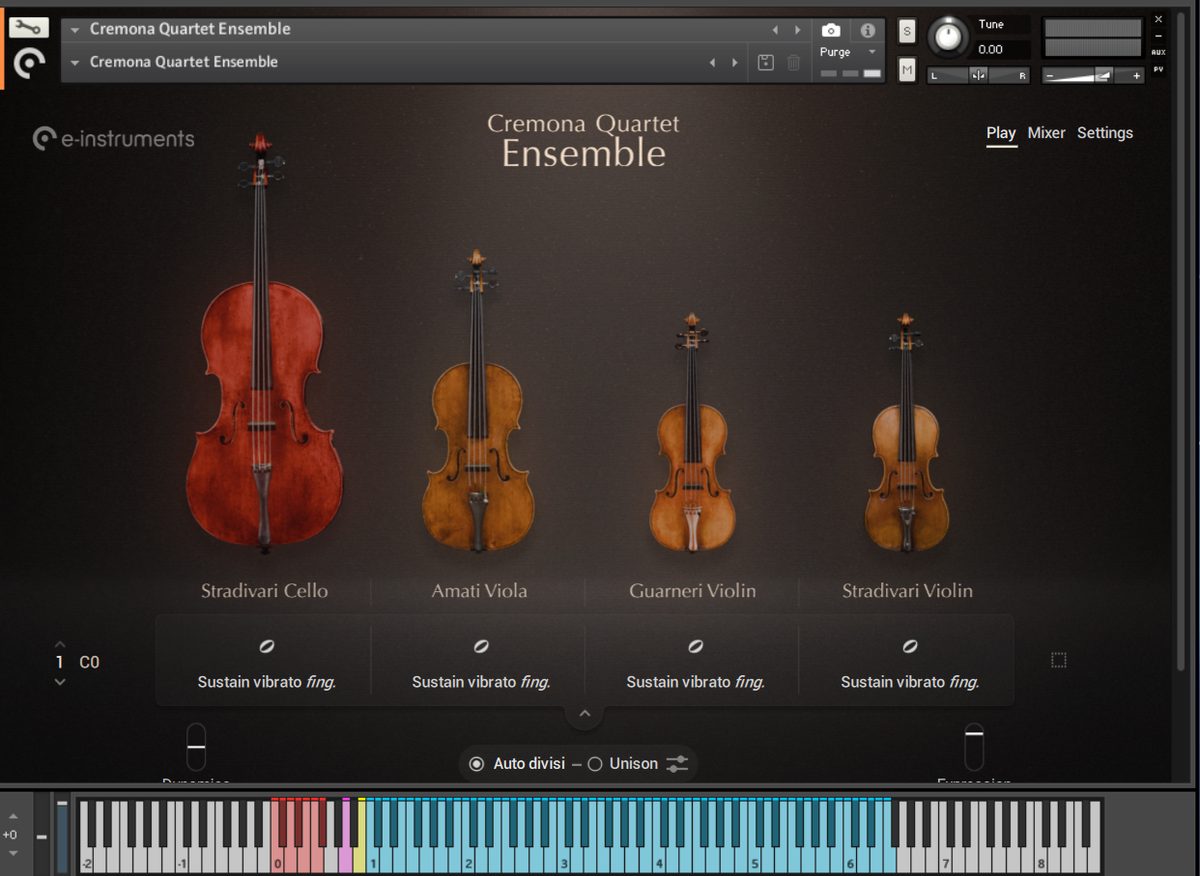Go to next instrument in top row
The width and height of the screenshot is (1200, 876).
pos(797,30)
